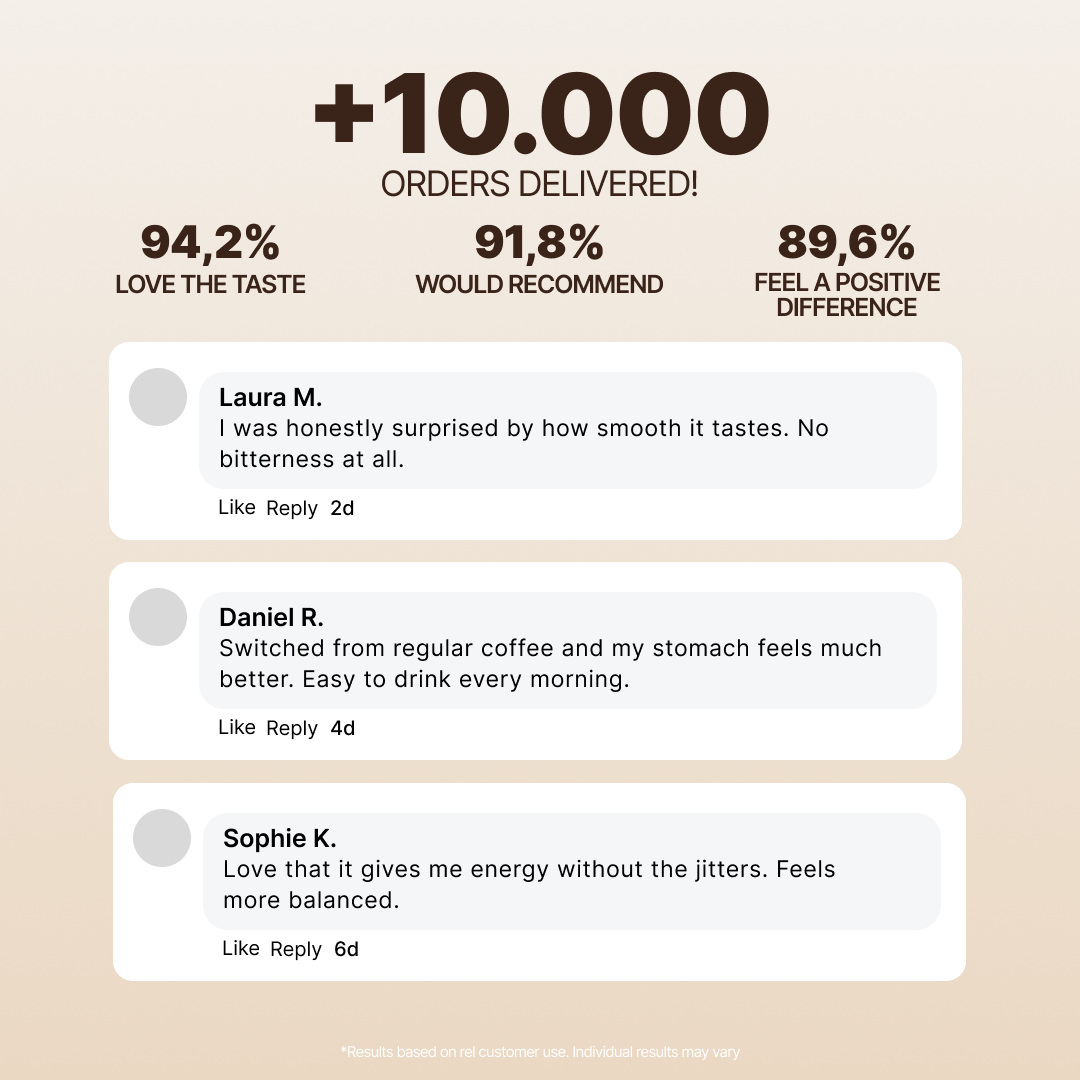The width and height of the screenshot is (1080, 1080).
Task: Open the Sophie K. commenter name
Action: pyautogui.click(x=279, y=838)
